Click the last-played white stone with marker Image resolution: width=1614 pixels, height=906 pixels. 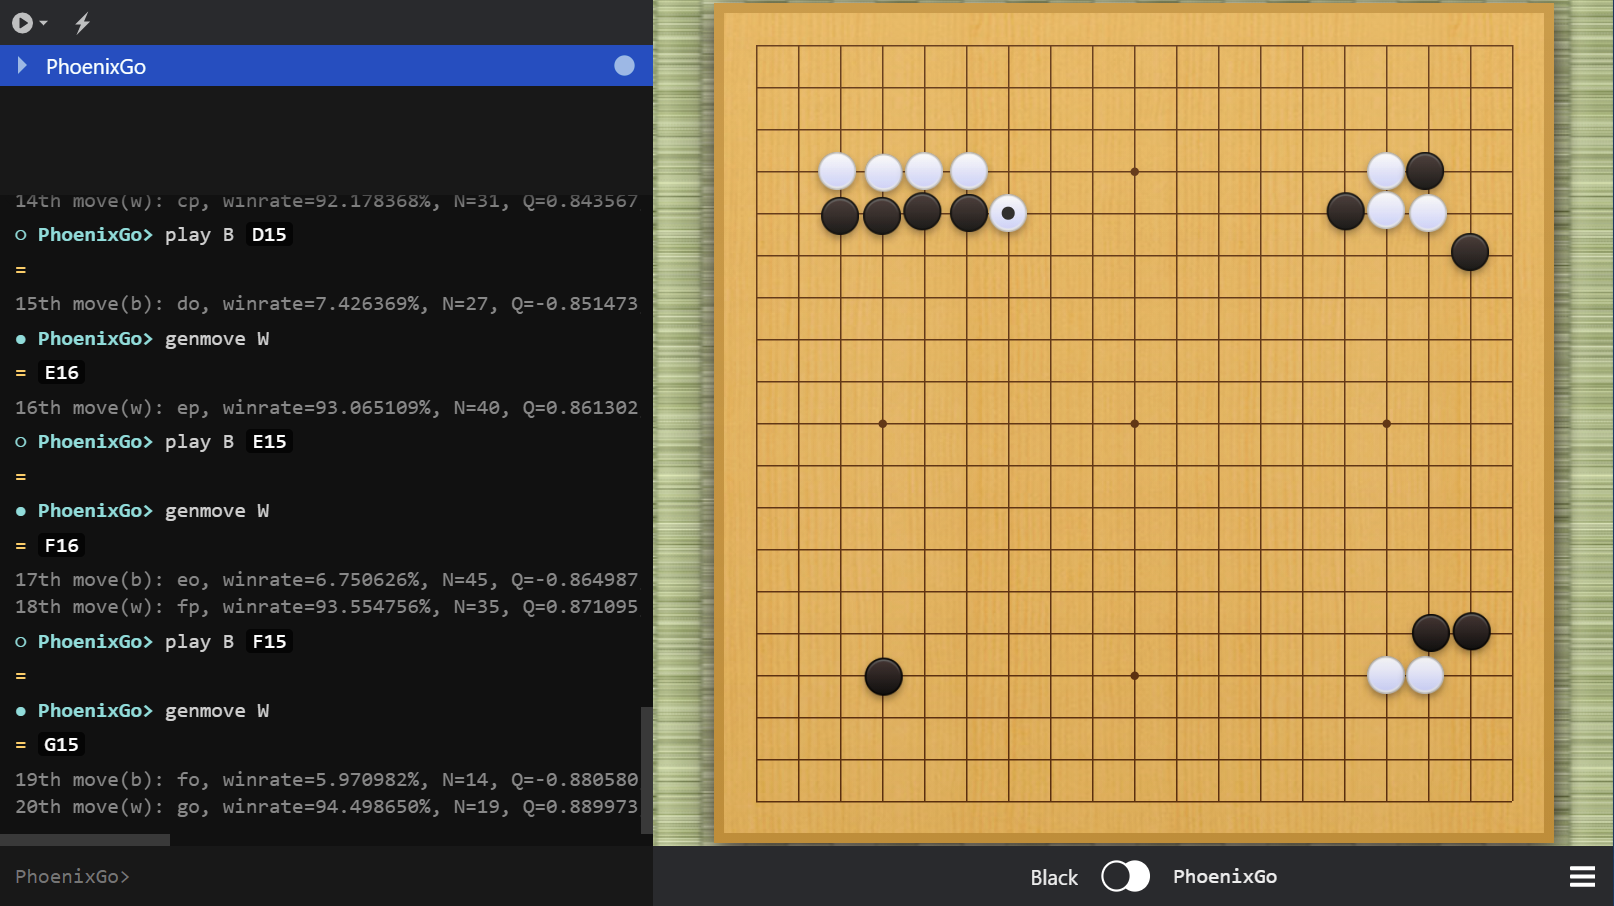coord(1008,213)
